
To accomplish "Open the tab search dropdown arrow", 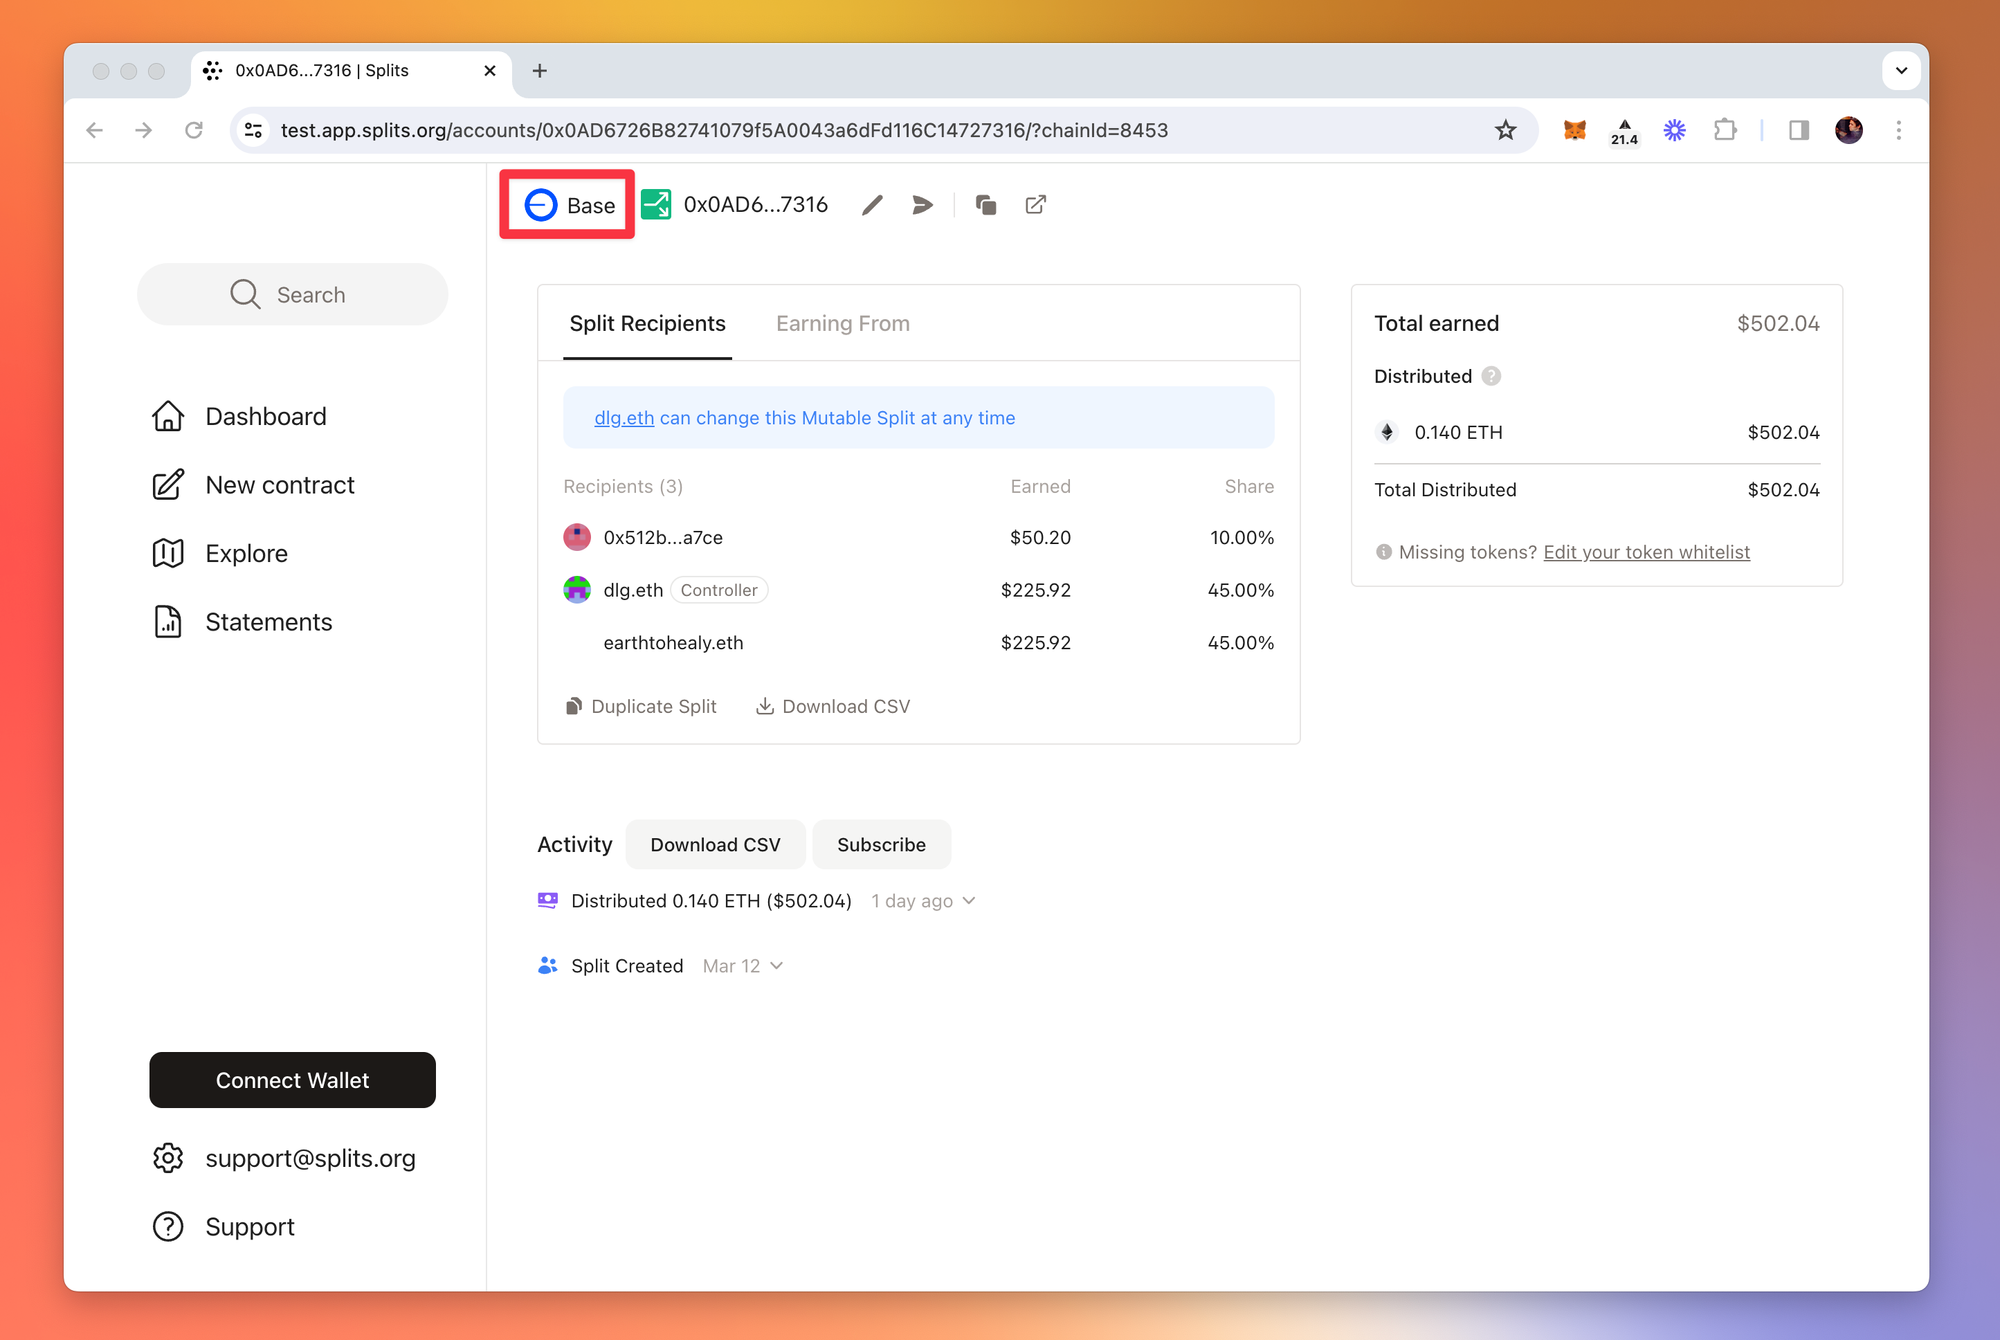I will [1901, 71].
